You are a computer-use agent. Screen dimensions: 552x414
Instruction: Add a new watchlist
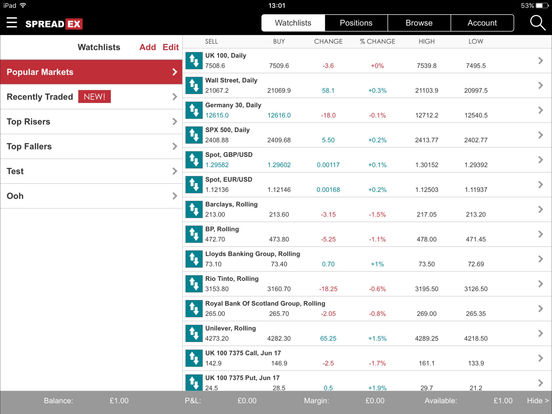coord(148,47)
